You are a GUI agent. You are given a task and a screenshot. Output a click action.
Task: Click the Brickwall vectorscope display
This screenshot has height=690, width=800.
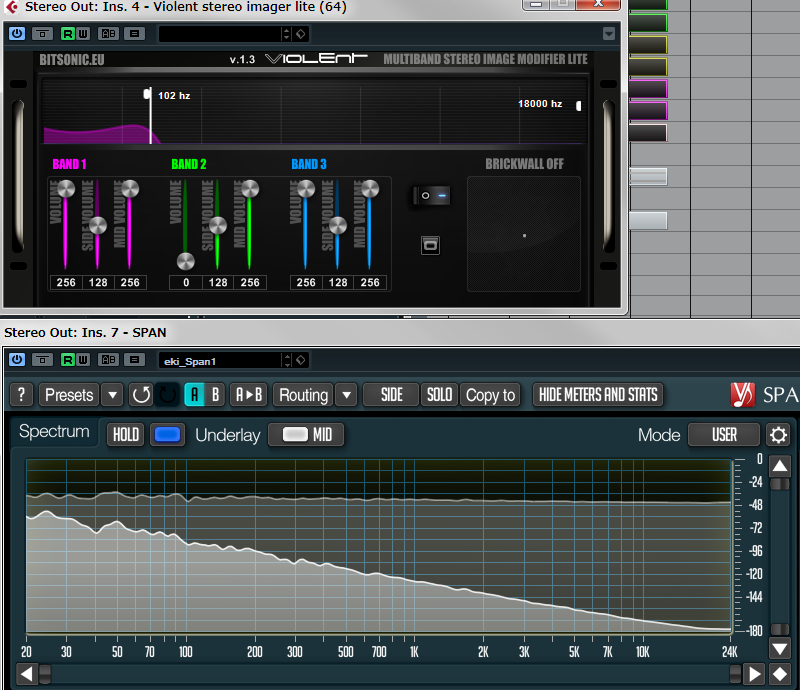[x=524, y=234]
